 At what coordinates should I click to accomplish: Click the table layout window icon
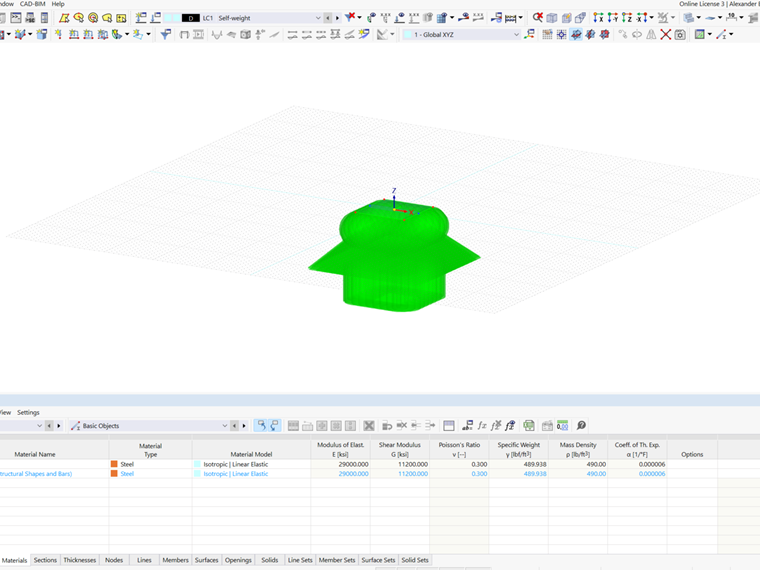pos(449,426)
